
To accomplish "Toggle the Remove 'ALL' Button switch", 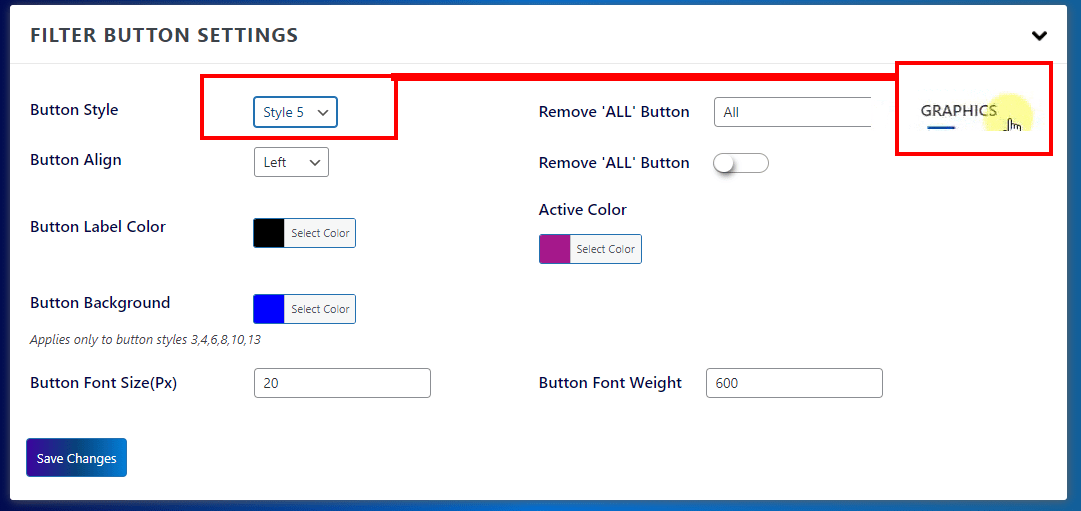I will [740, 163].
